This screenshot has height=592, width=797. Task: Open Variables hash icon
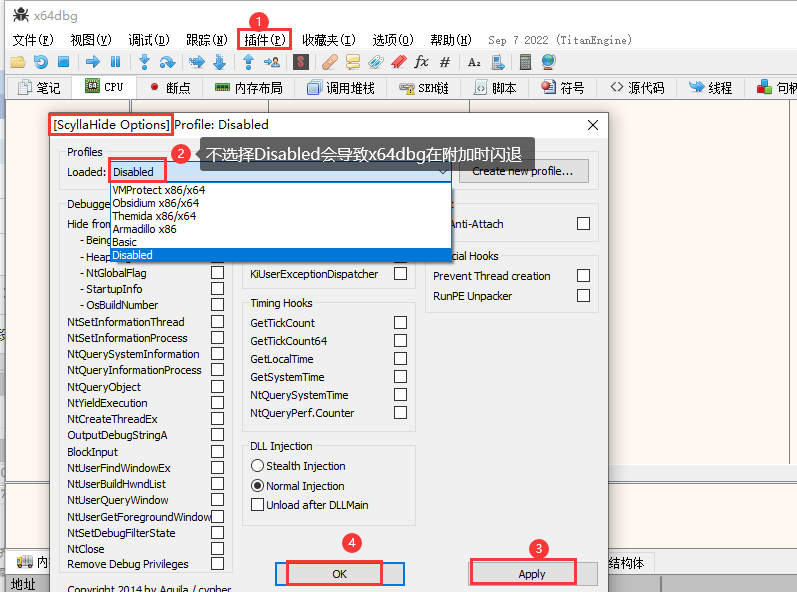445,62
